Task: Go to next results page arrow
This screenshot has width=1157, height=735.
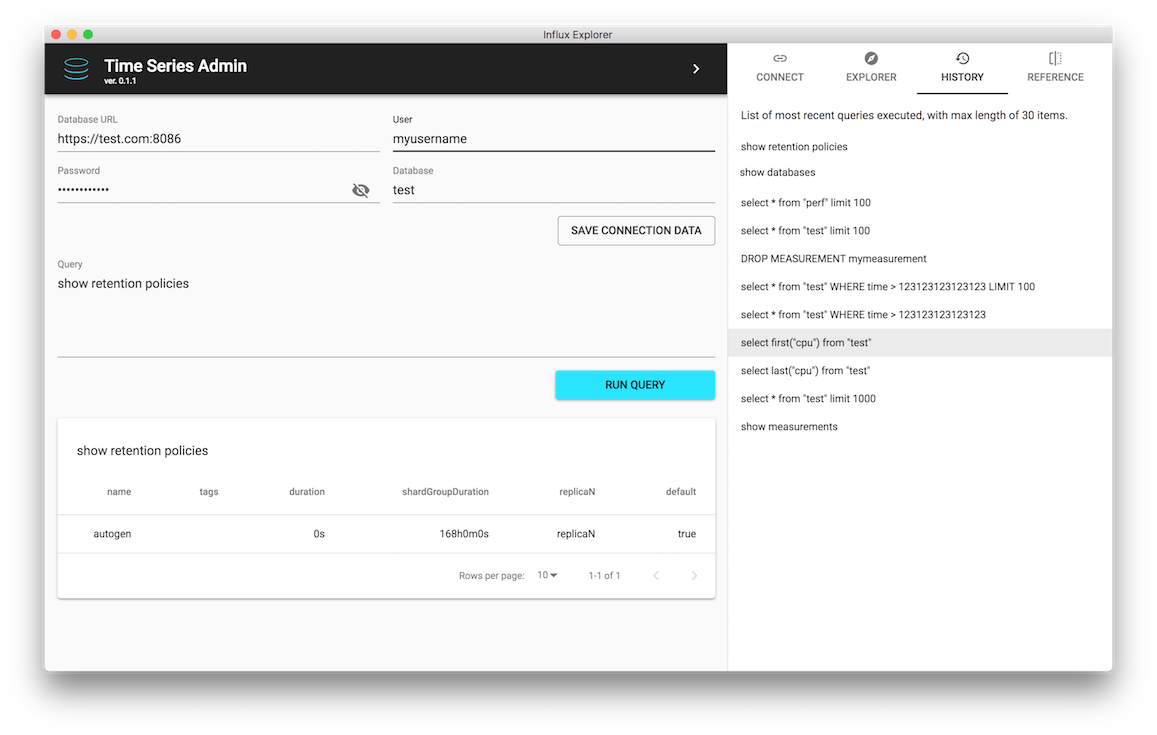Action: click(x=694, y=576)
